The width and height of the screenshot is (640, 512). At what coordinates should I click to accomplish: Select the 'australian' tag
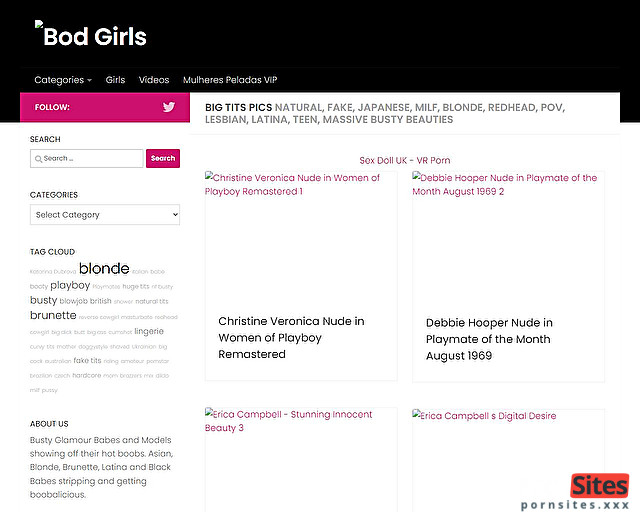point(58,361)
